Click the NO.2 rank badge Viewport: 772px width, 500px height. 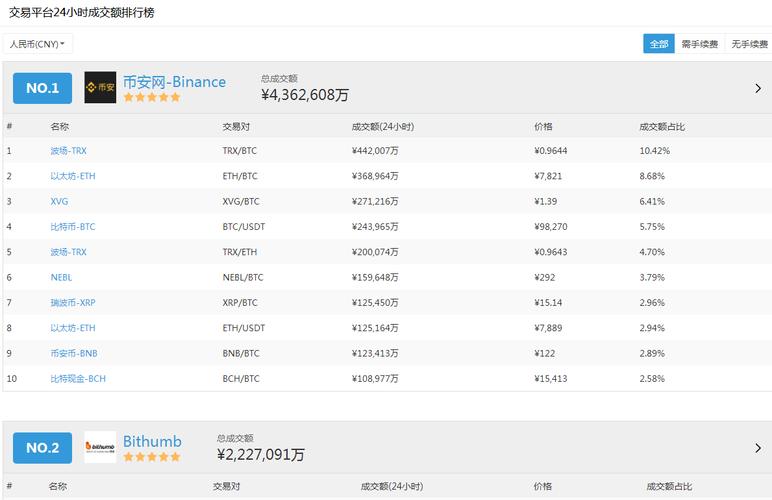[42, 448]
